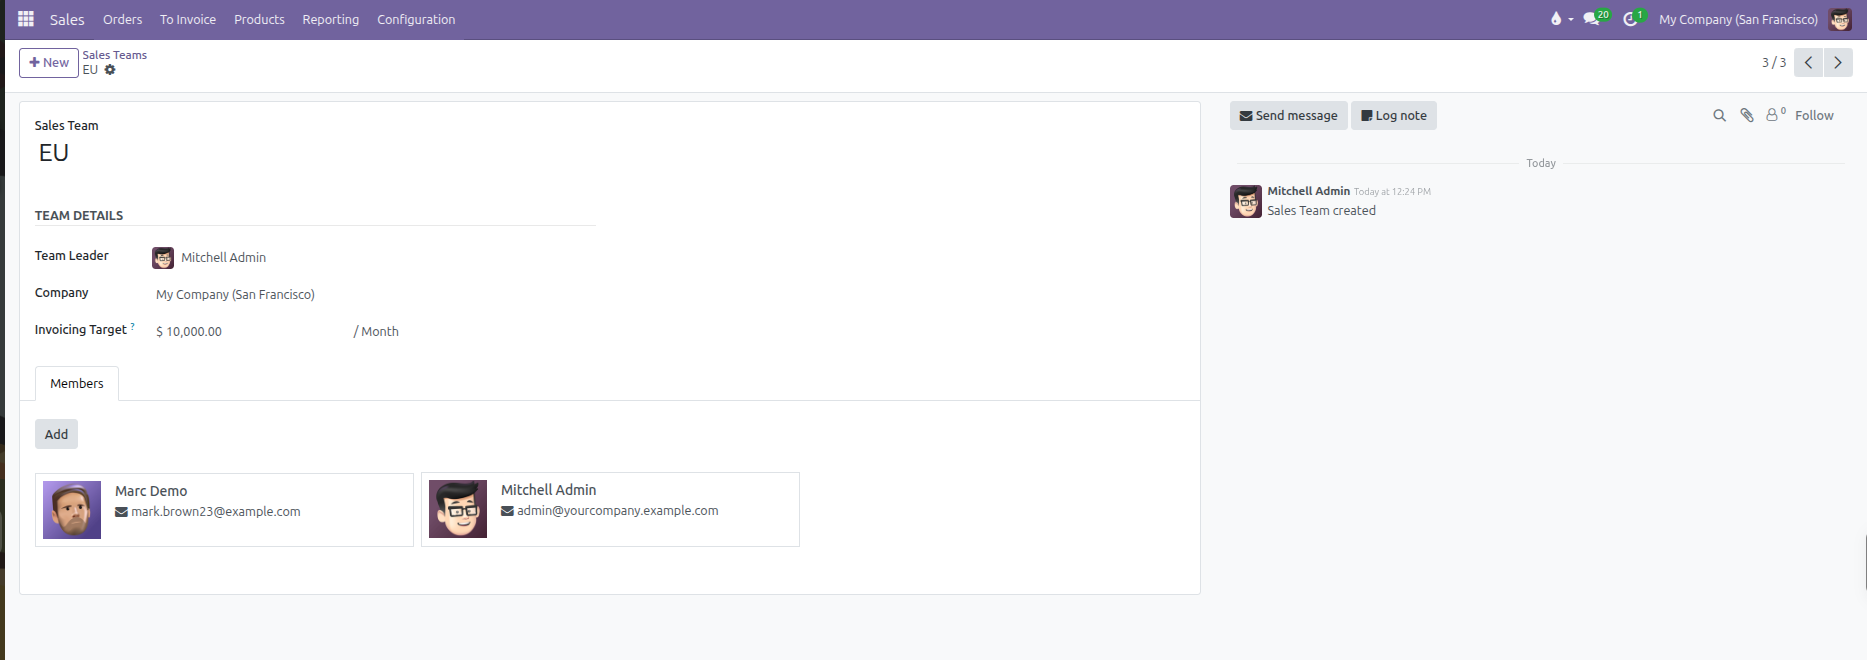1867x660 pixels.
Task: Search chatter messages magnifier icon
Action: (x=1719, y=116)
